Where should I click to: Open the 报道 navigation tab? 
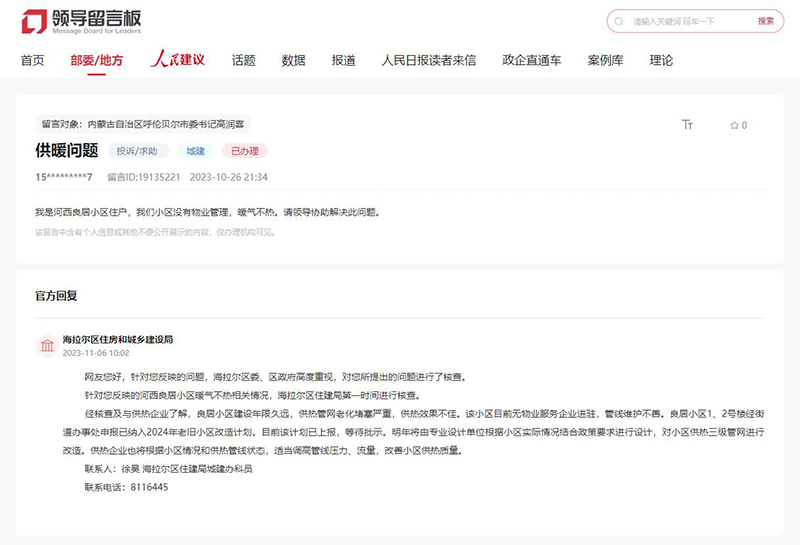click(344, 61)
